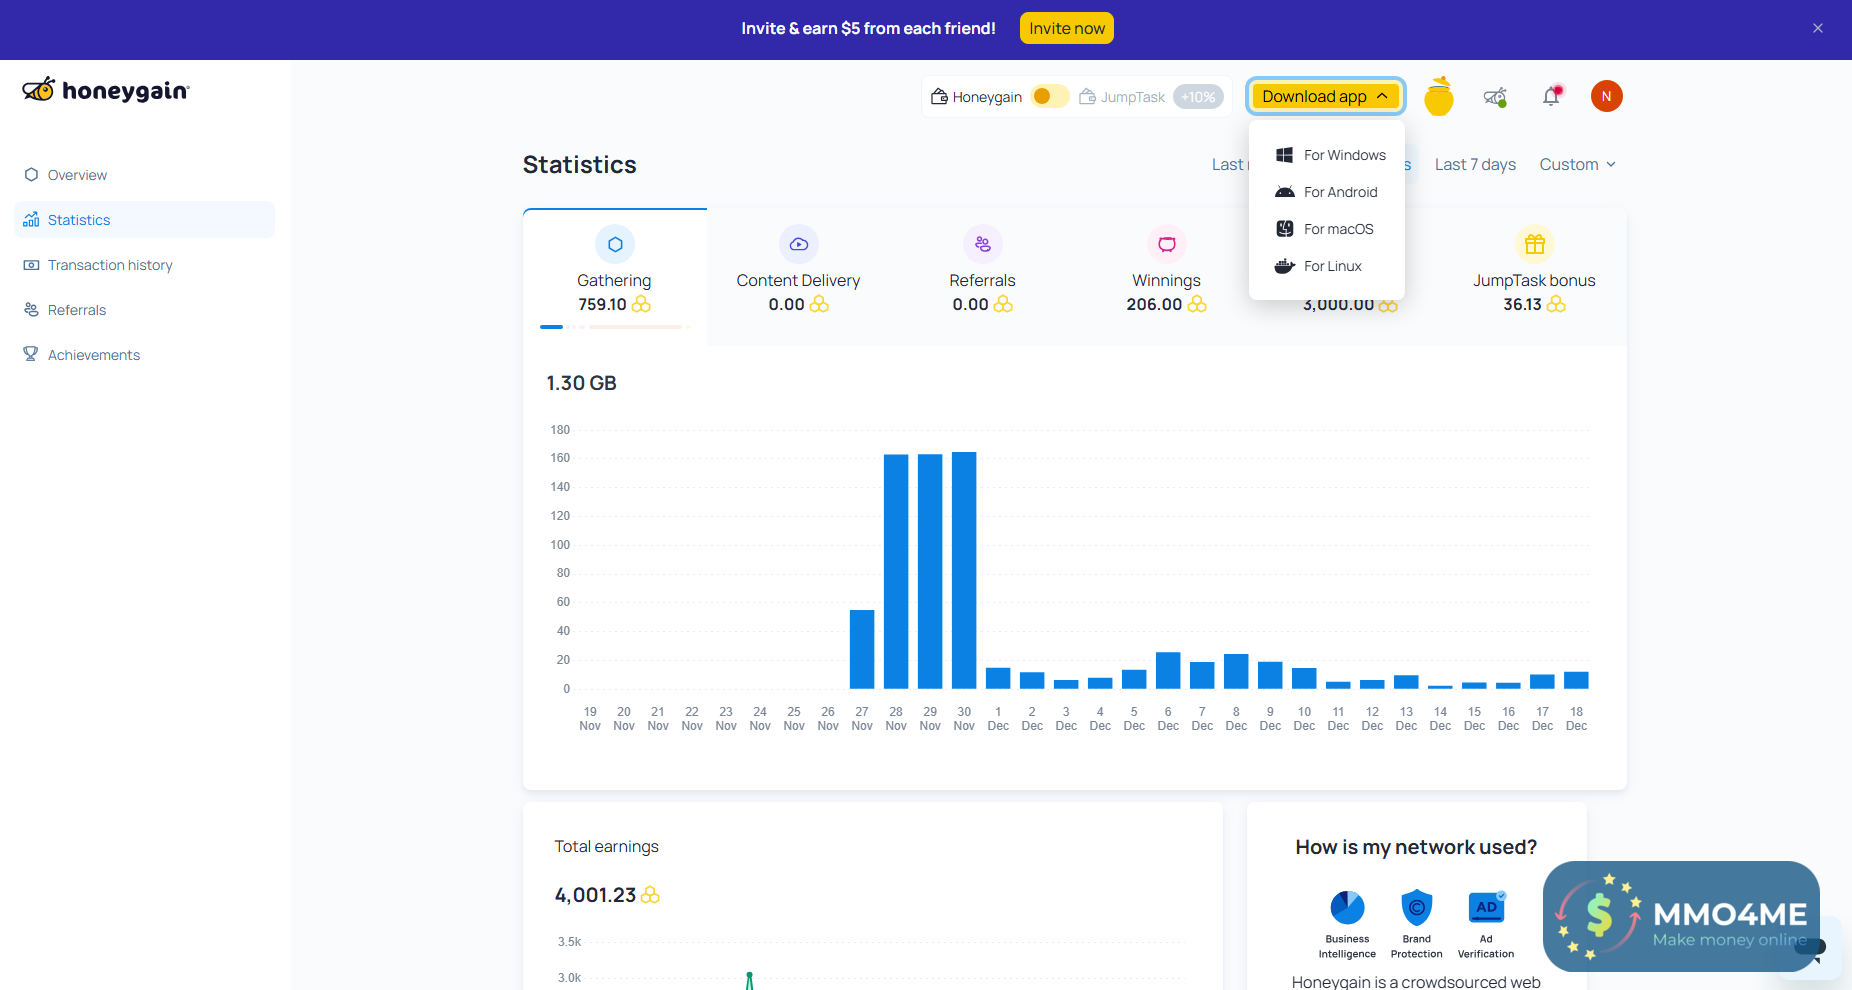Click the Linux Docker whale icon
Screen dimensions: 1852x990
(x=1285, y=266)
